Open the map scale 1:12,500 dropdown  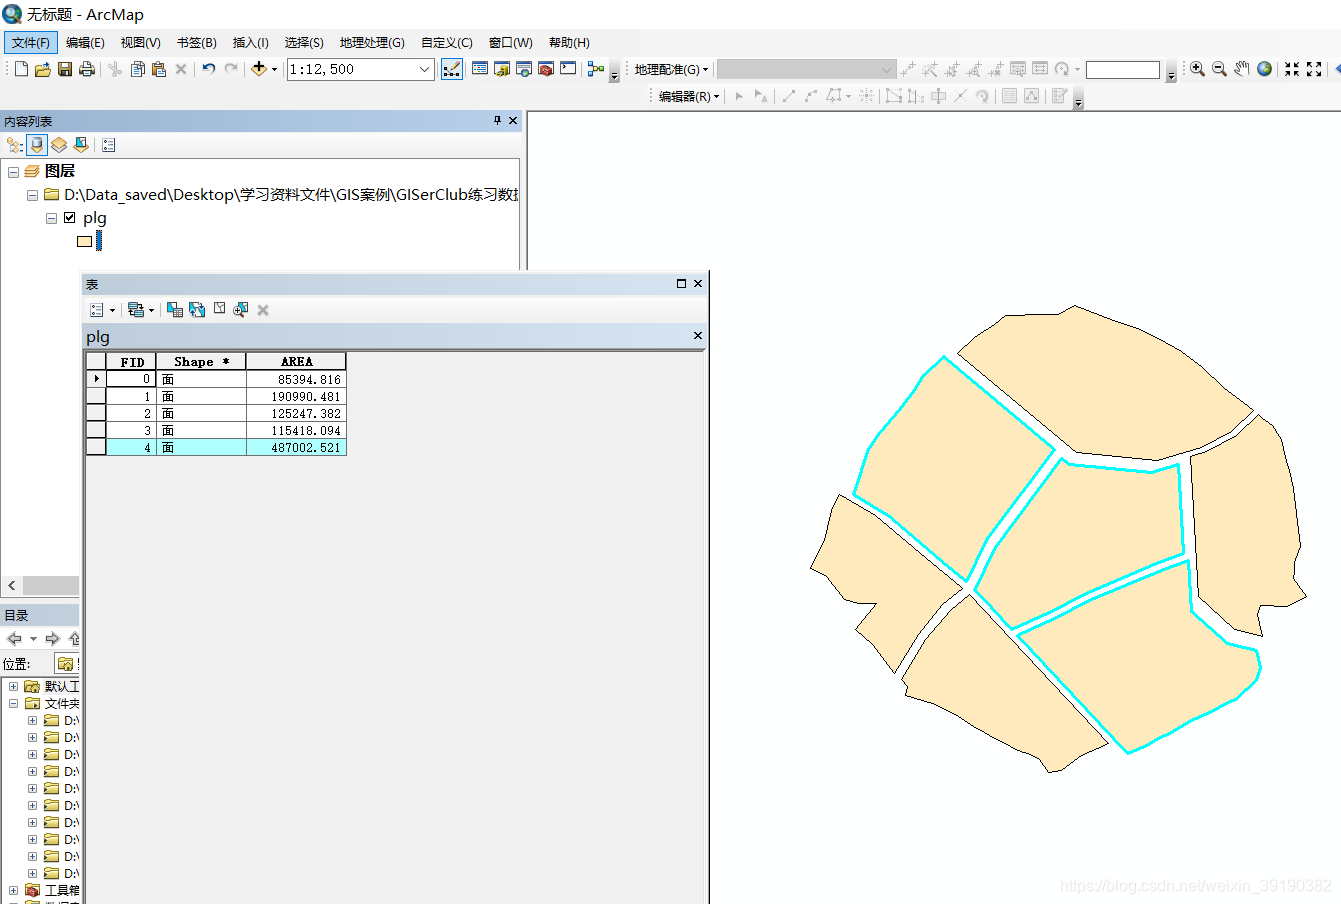(425, 69)
